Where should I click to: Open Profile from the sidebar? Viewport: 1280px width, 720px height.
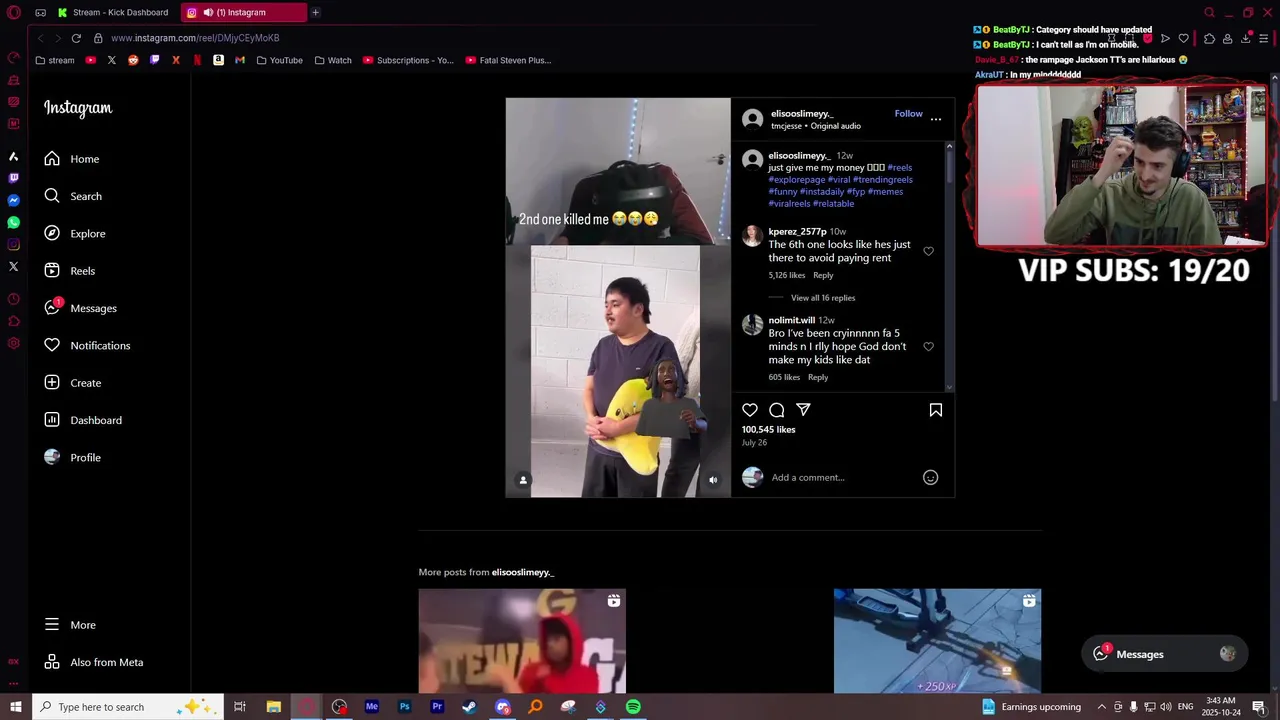click(x=73, y=457)
